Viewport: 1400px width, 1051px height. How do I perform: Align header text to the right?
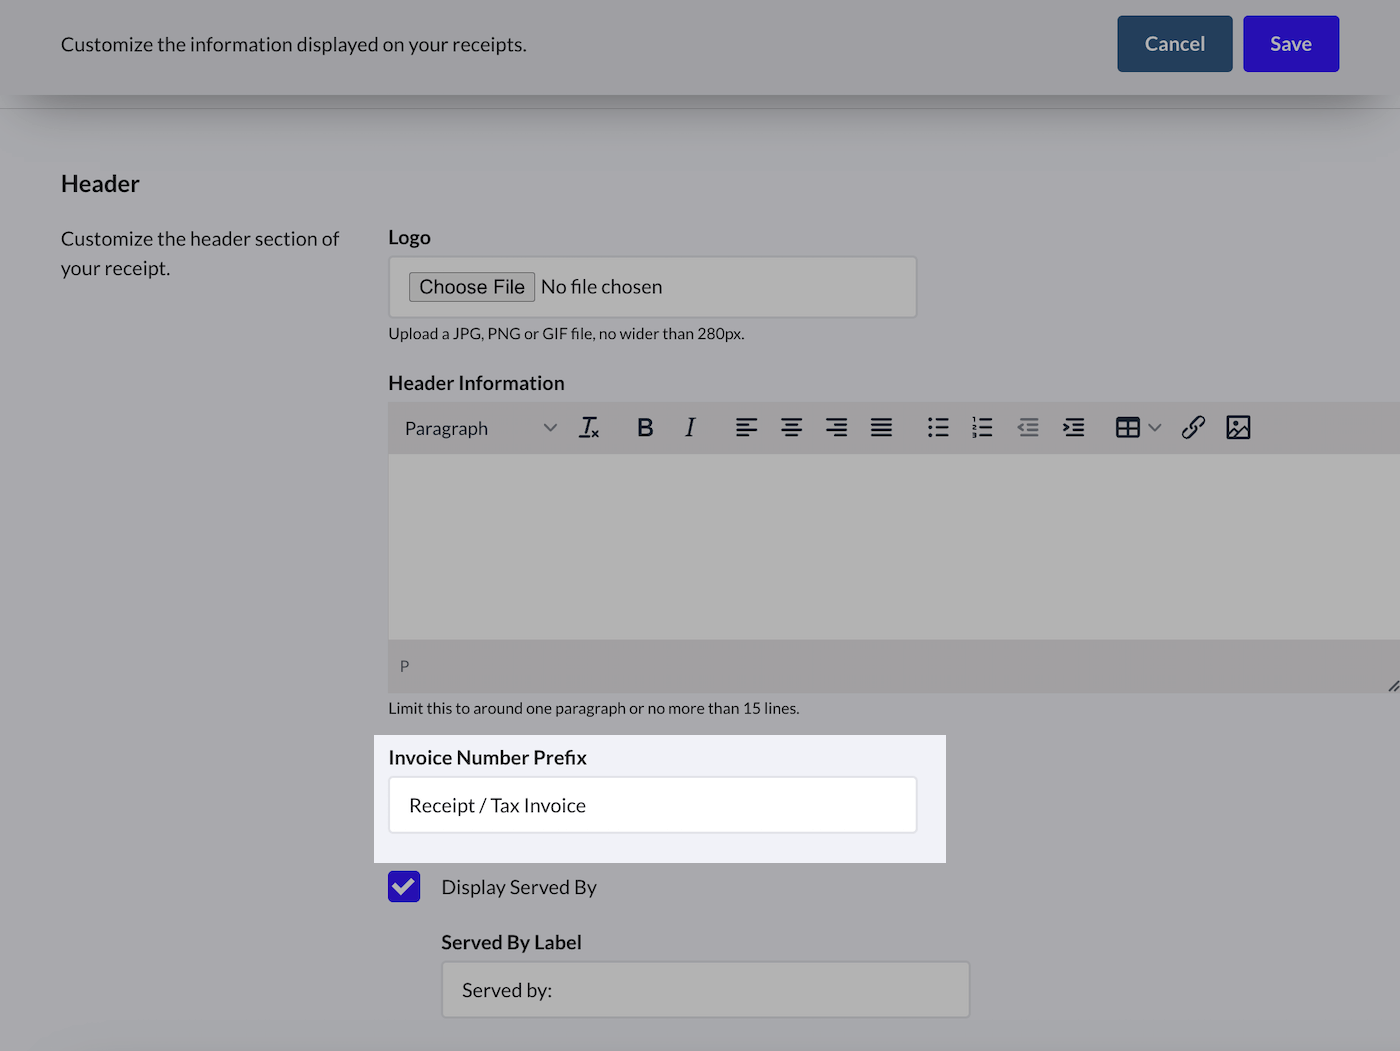[x=836, y=428]
